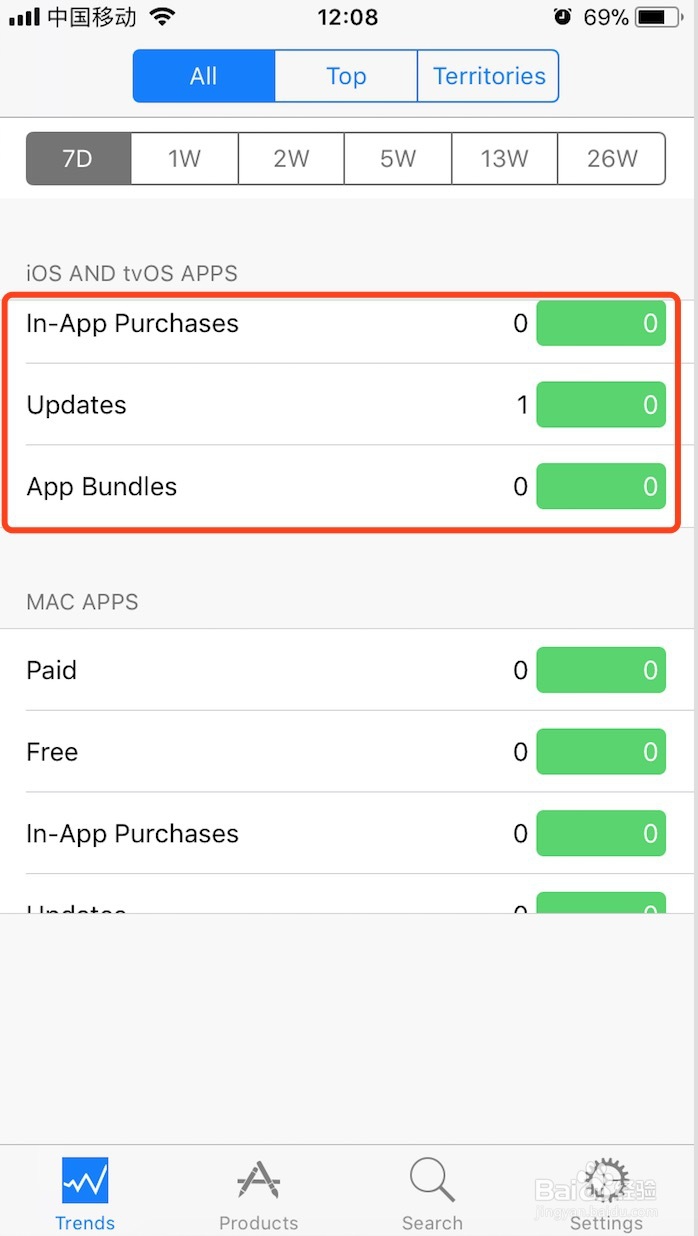Screen dimensions: 698x1236
Task: Tap the App Bundles green badge
Action: pyautogui.click(x=601, y=487)
